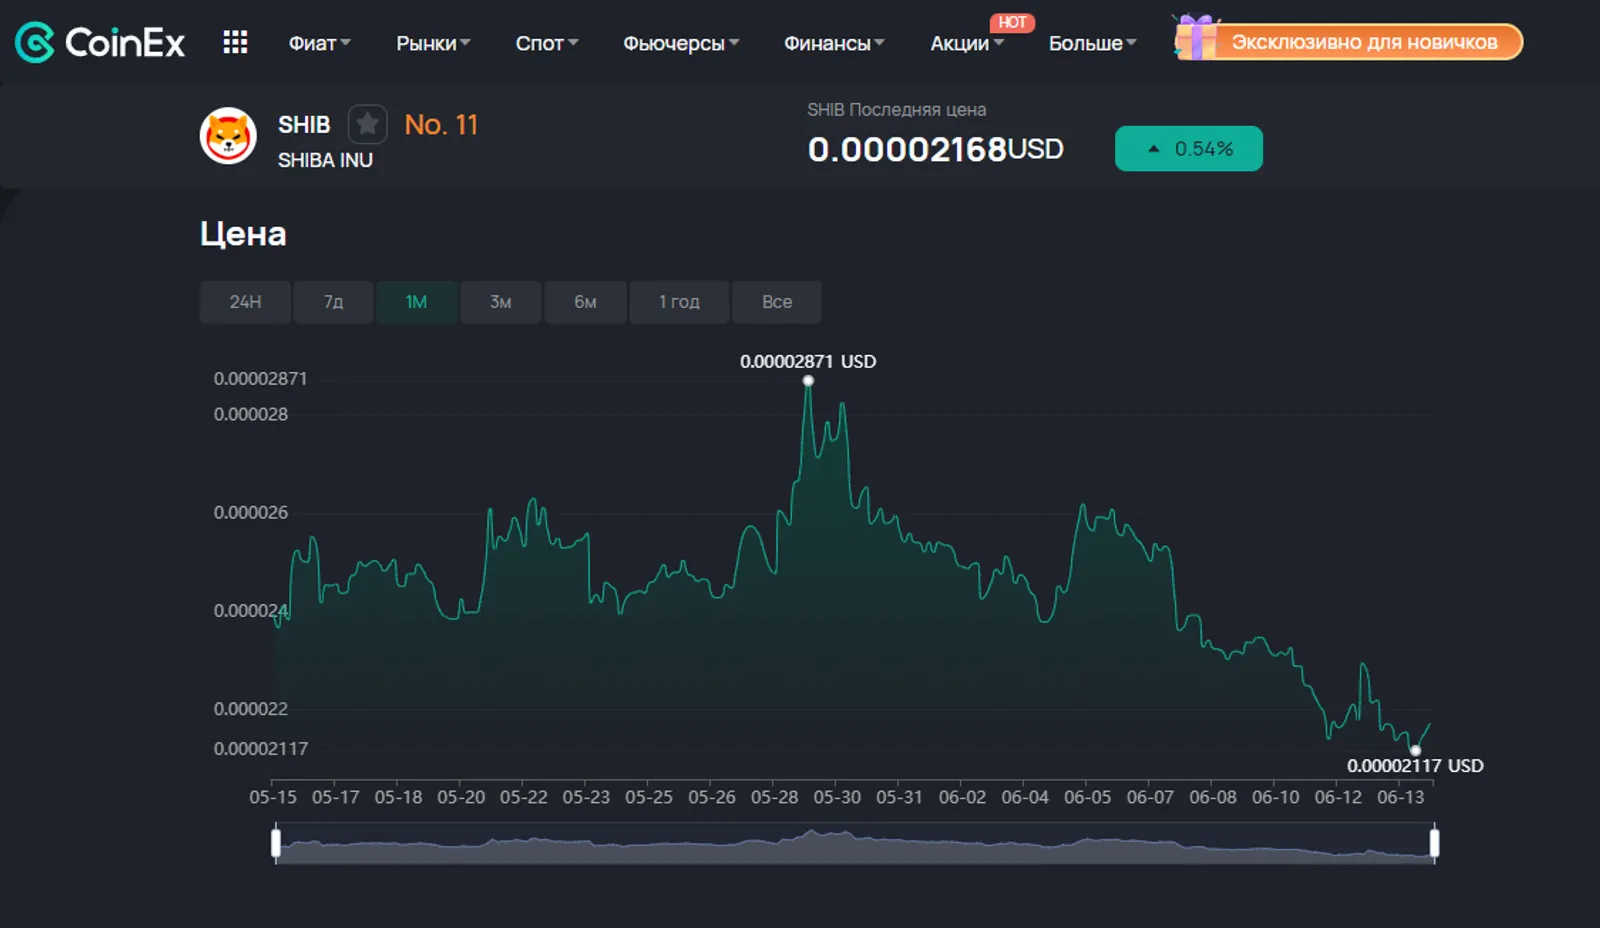Expand the Фиат dropdown menu
This screenshot has width=1600, height=928.
[319, 43]
